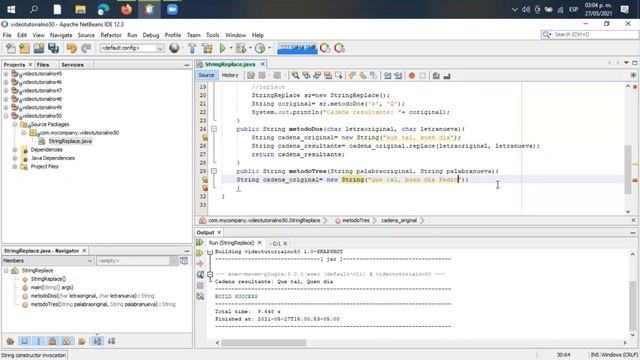Click the Undo toolbar icon

pyautogui.click(x=72, y=48)
